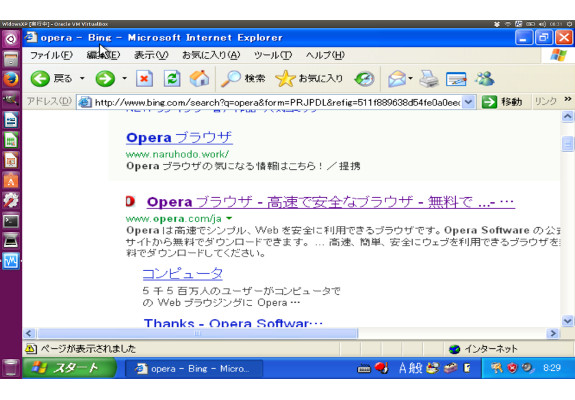
Task: Expand the リンク toolbar chevron
Action: pyautogui.click(x=568, y=99)
